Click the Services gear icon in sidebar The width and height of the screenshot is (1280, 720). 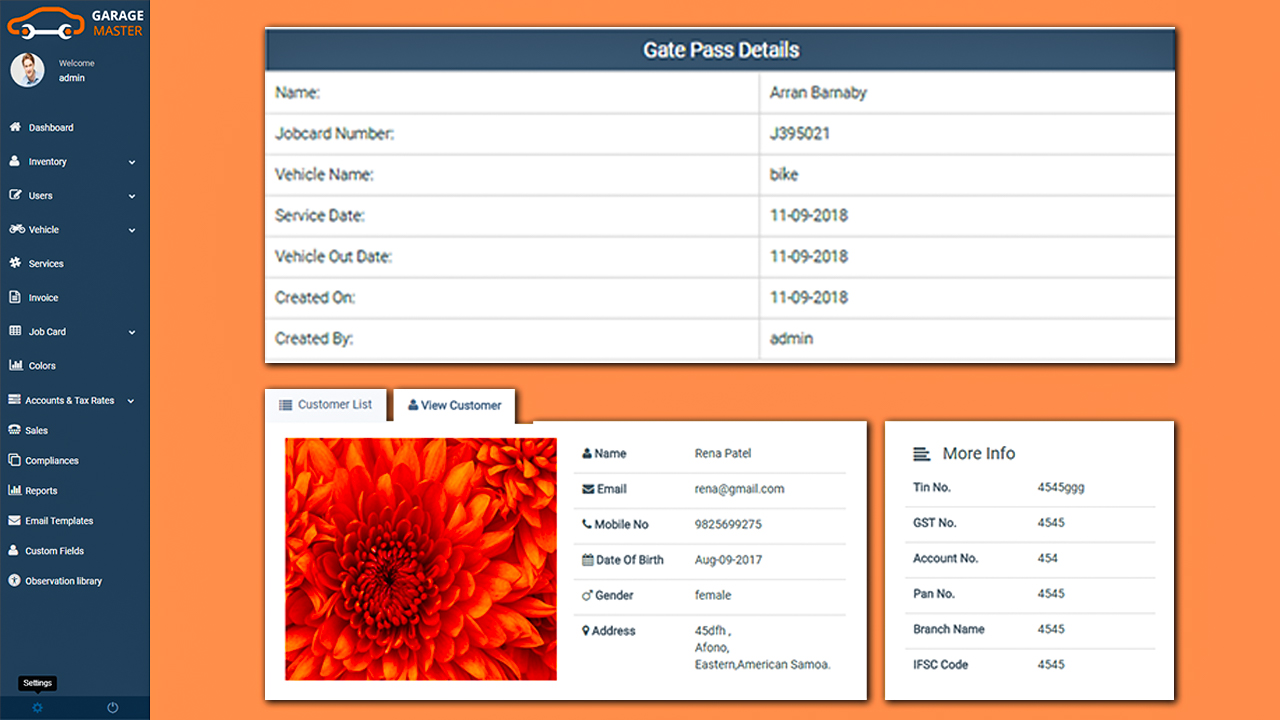(x=15, y=263)
